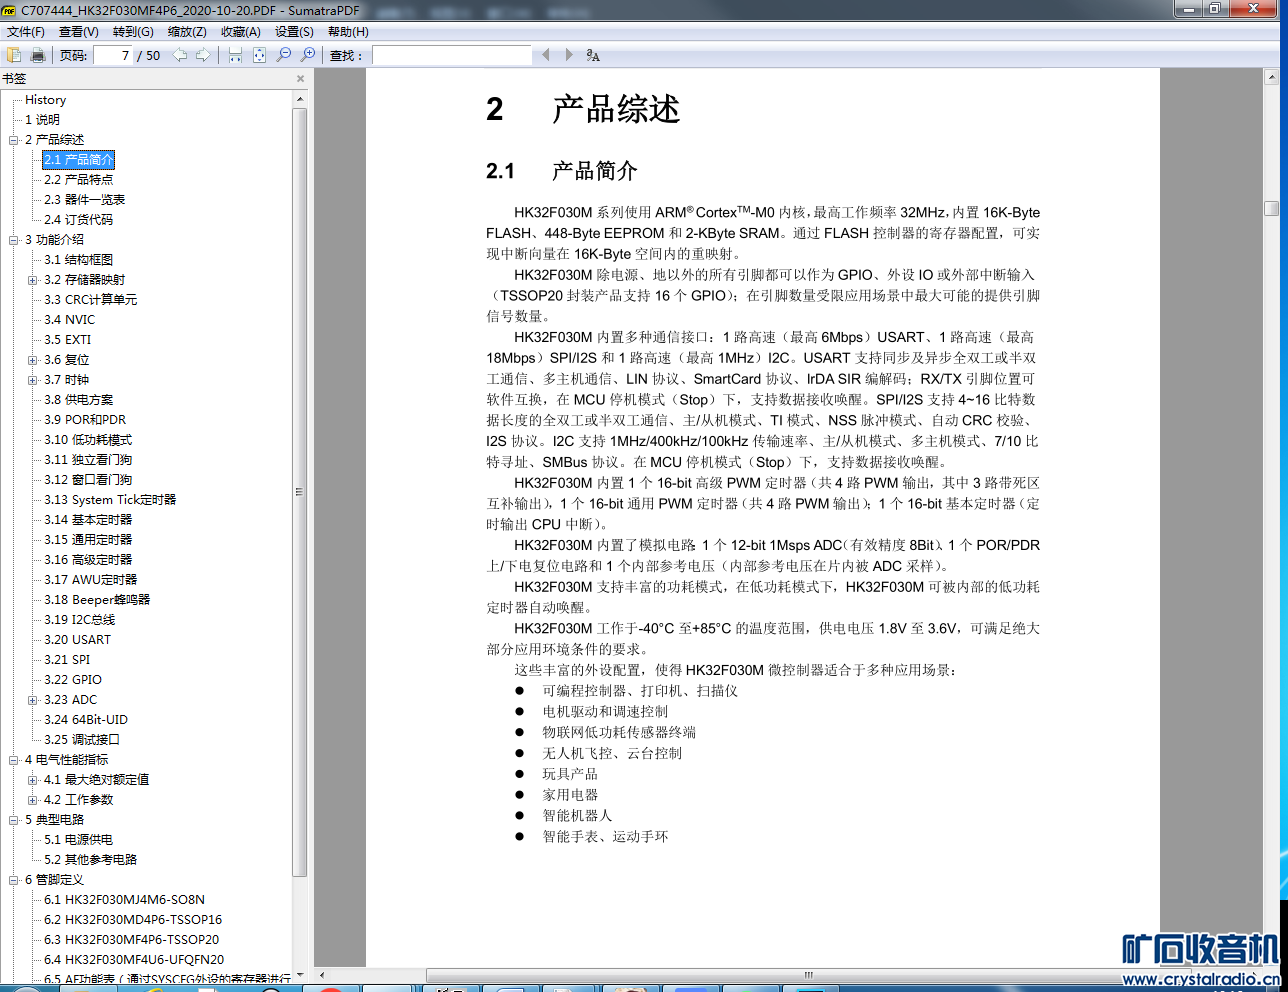
Task: Click the Find Next arrow
Action: tap(569, 55)
